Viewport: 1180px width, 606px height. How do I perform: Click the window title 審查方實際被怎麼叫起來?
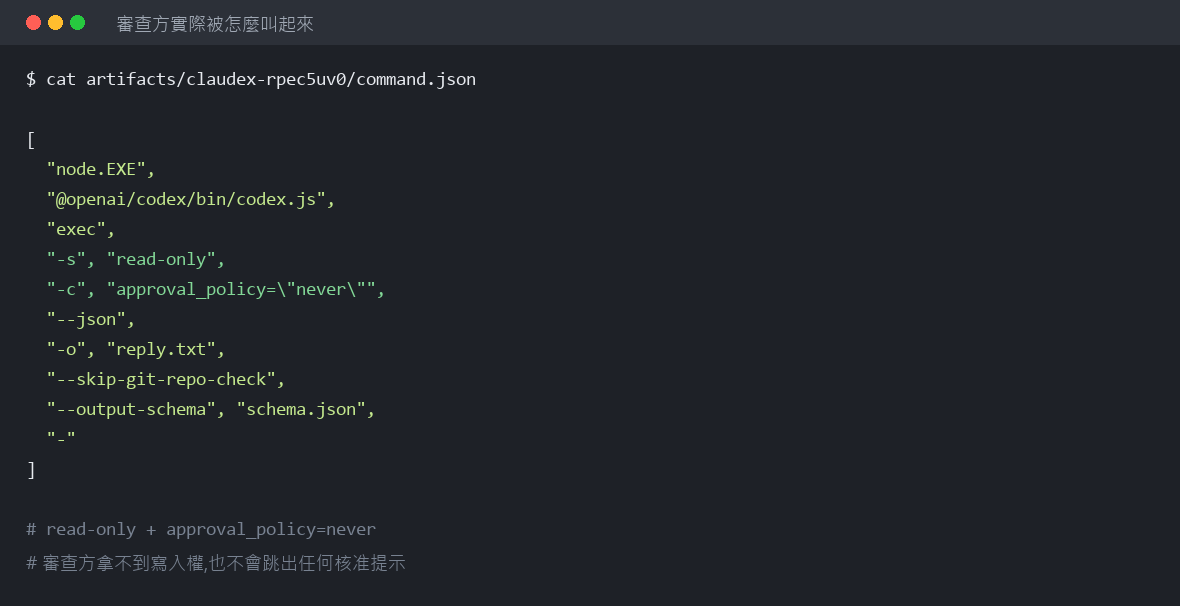point(215,24)
